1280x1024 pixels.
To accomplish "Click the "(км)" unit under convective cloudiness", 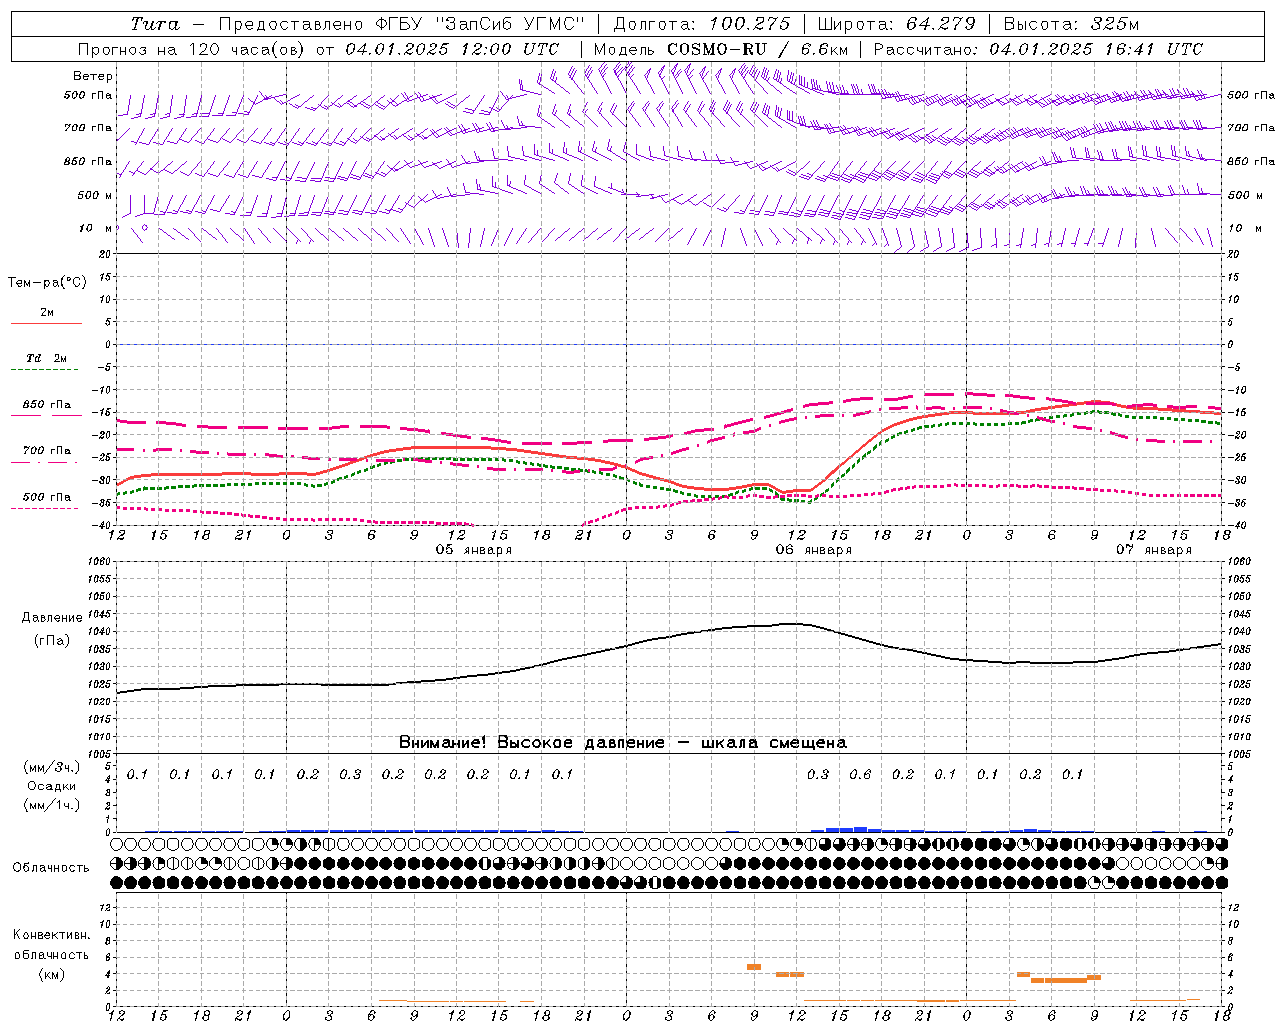I will click(52, 974).
